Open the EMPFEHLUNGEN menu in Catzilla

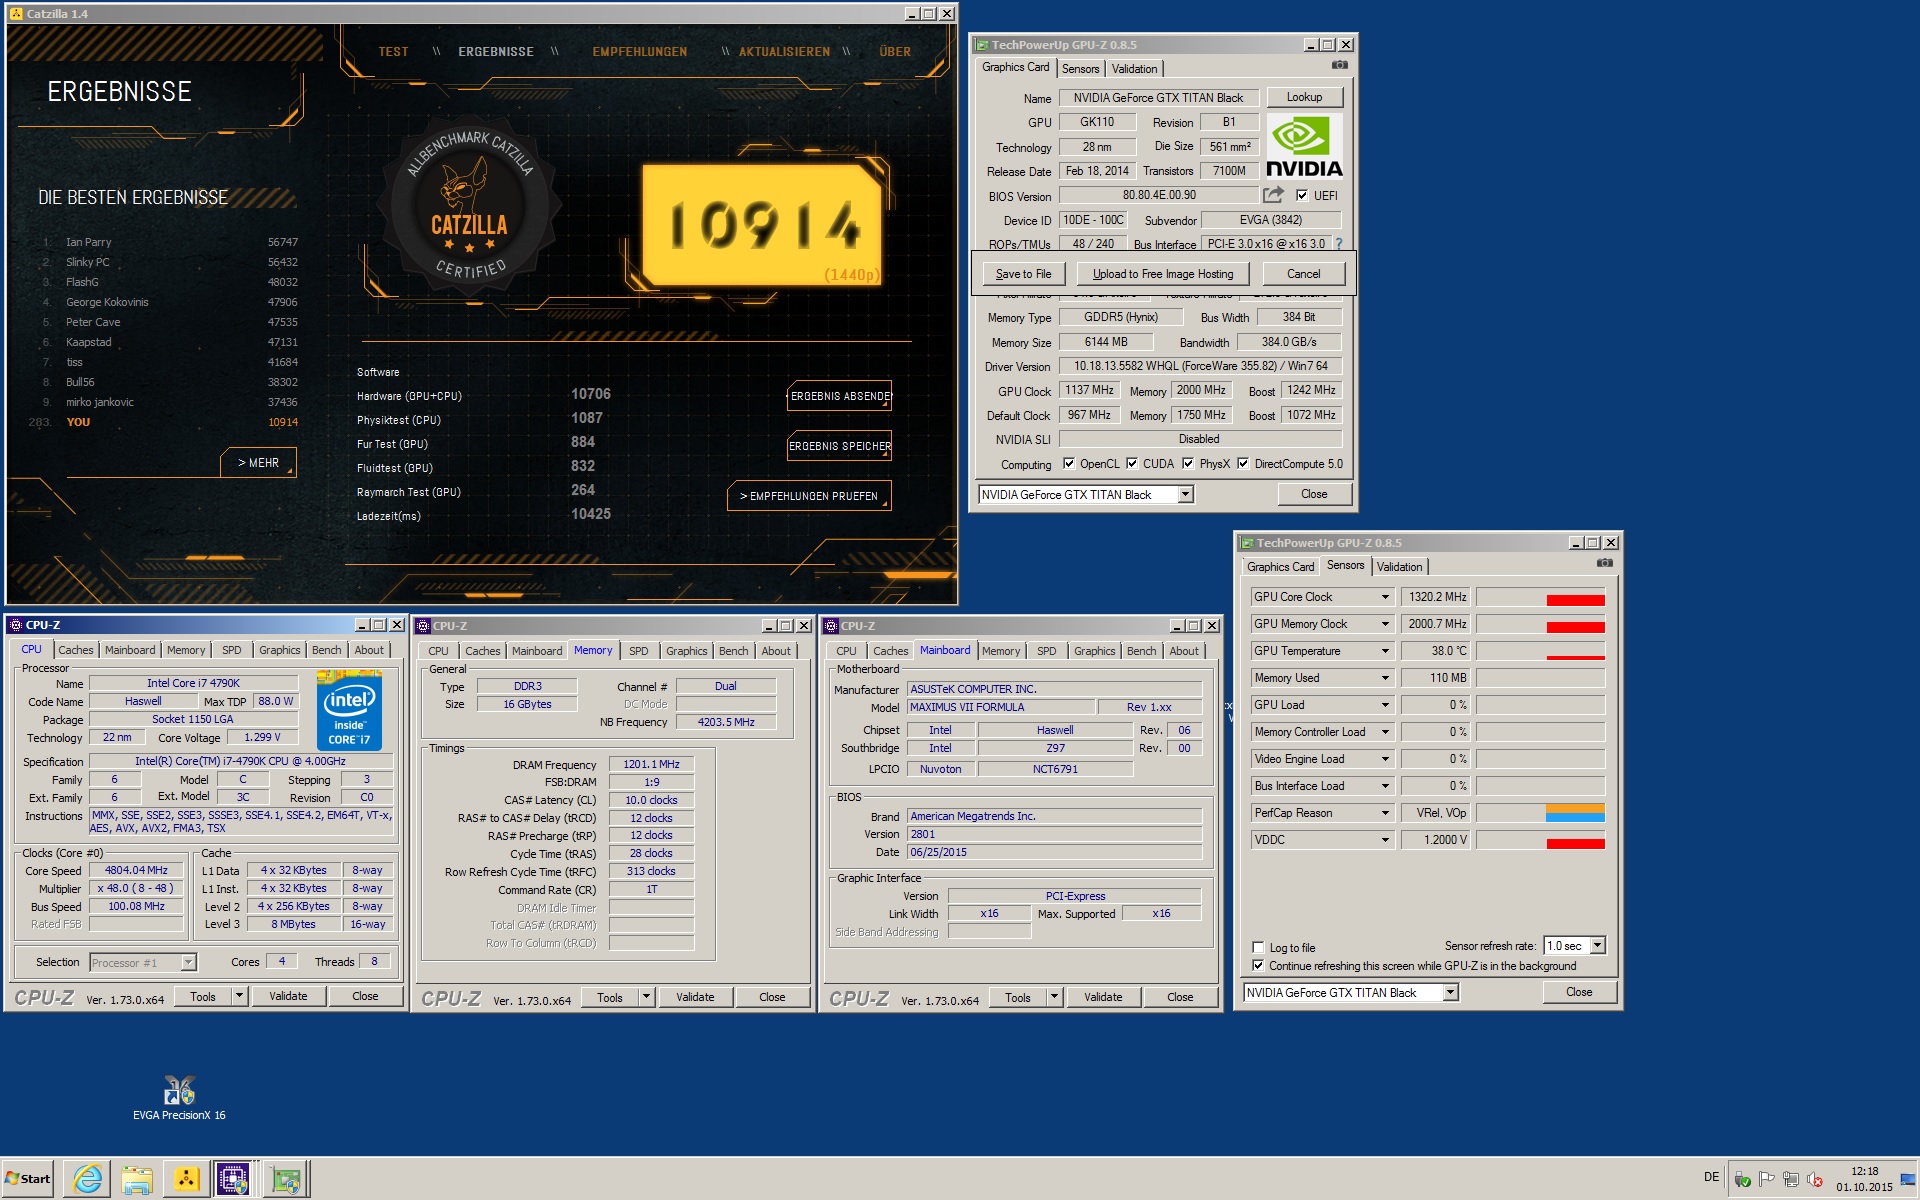coord(639,52)
